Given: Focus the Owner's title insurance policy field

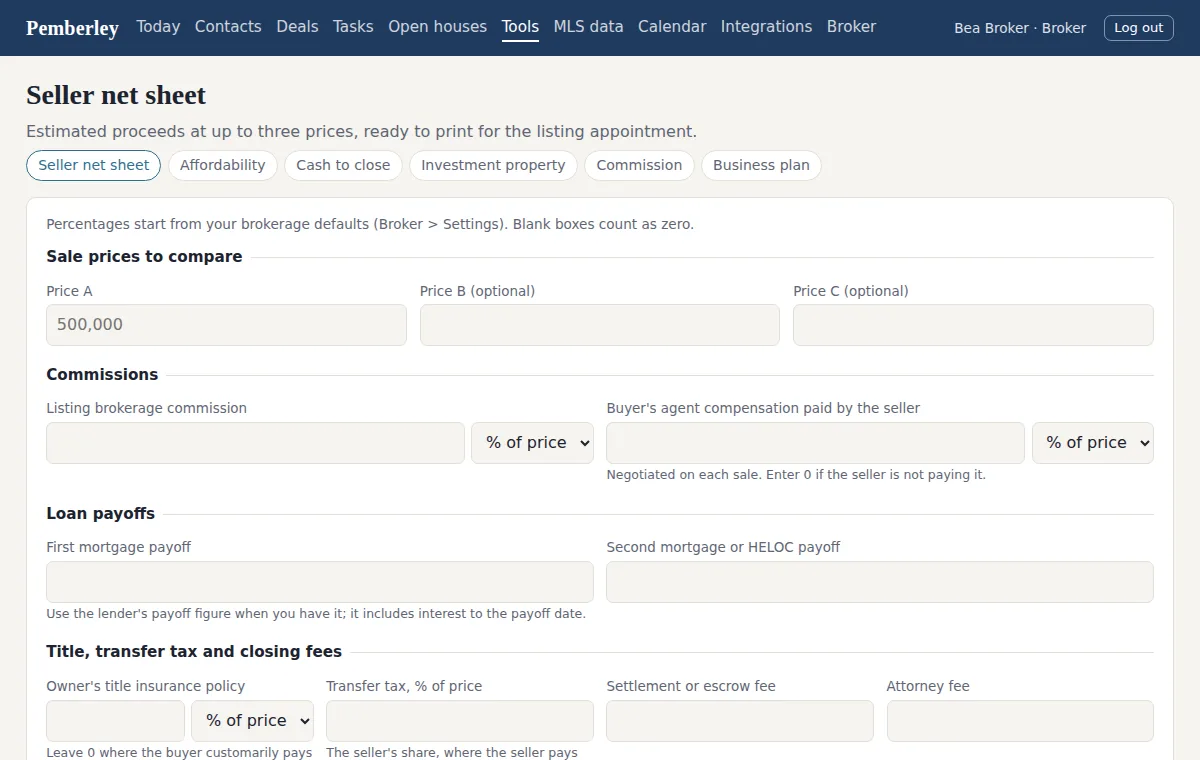Looking at the screenshot, I should [x=115, y=721].
